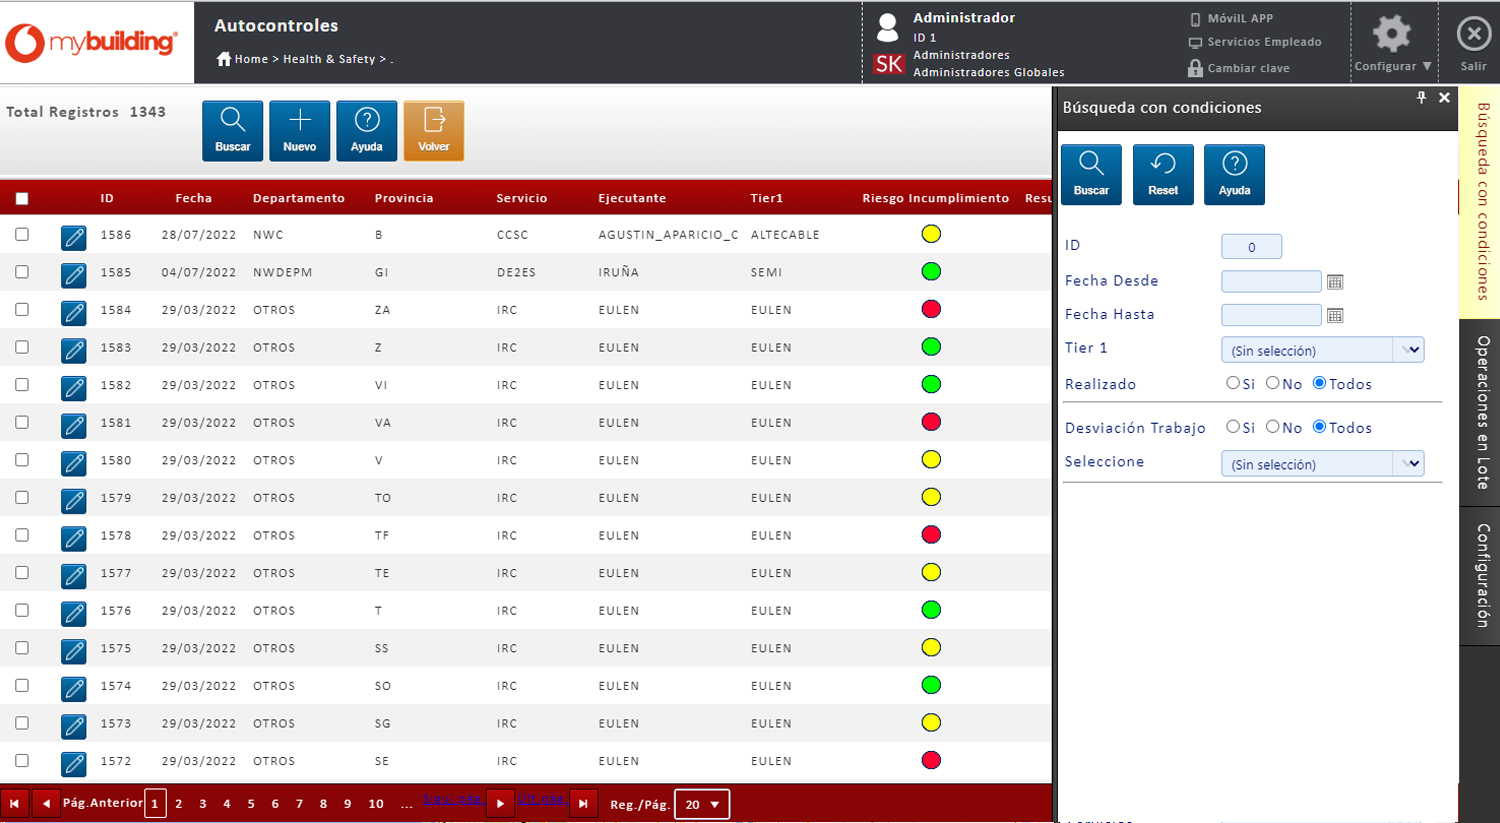Expand the Tier 1 dropdown
Screen dimensions: 1500x823
click(x=1410, y=350)
